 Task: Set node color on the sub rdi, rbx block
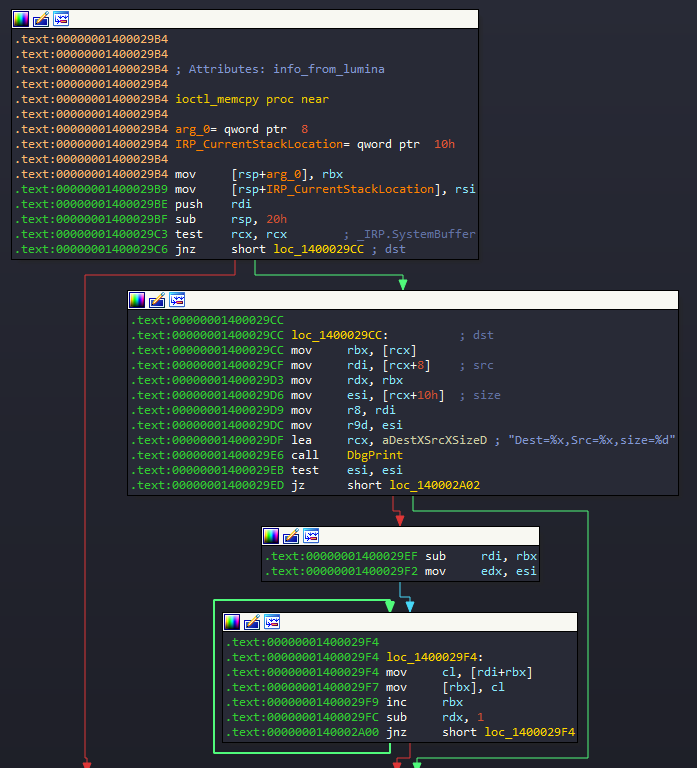[x=271, y=536]
